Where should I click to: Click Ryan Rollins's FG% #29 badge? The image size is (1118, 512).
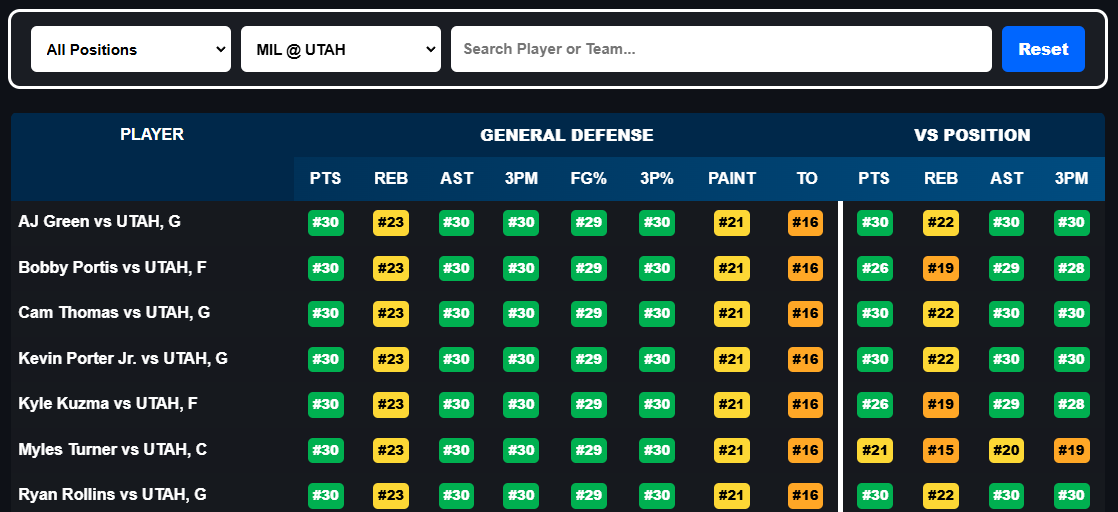pos(589,495)
